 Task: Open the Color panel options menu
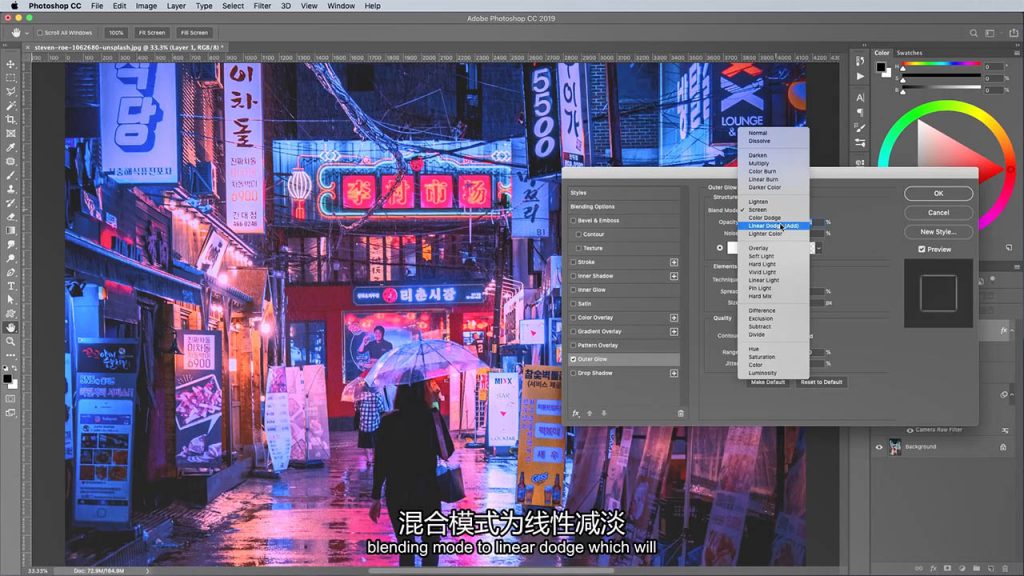click(1017, 53)
